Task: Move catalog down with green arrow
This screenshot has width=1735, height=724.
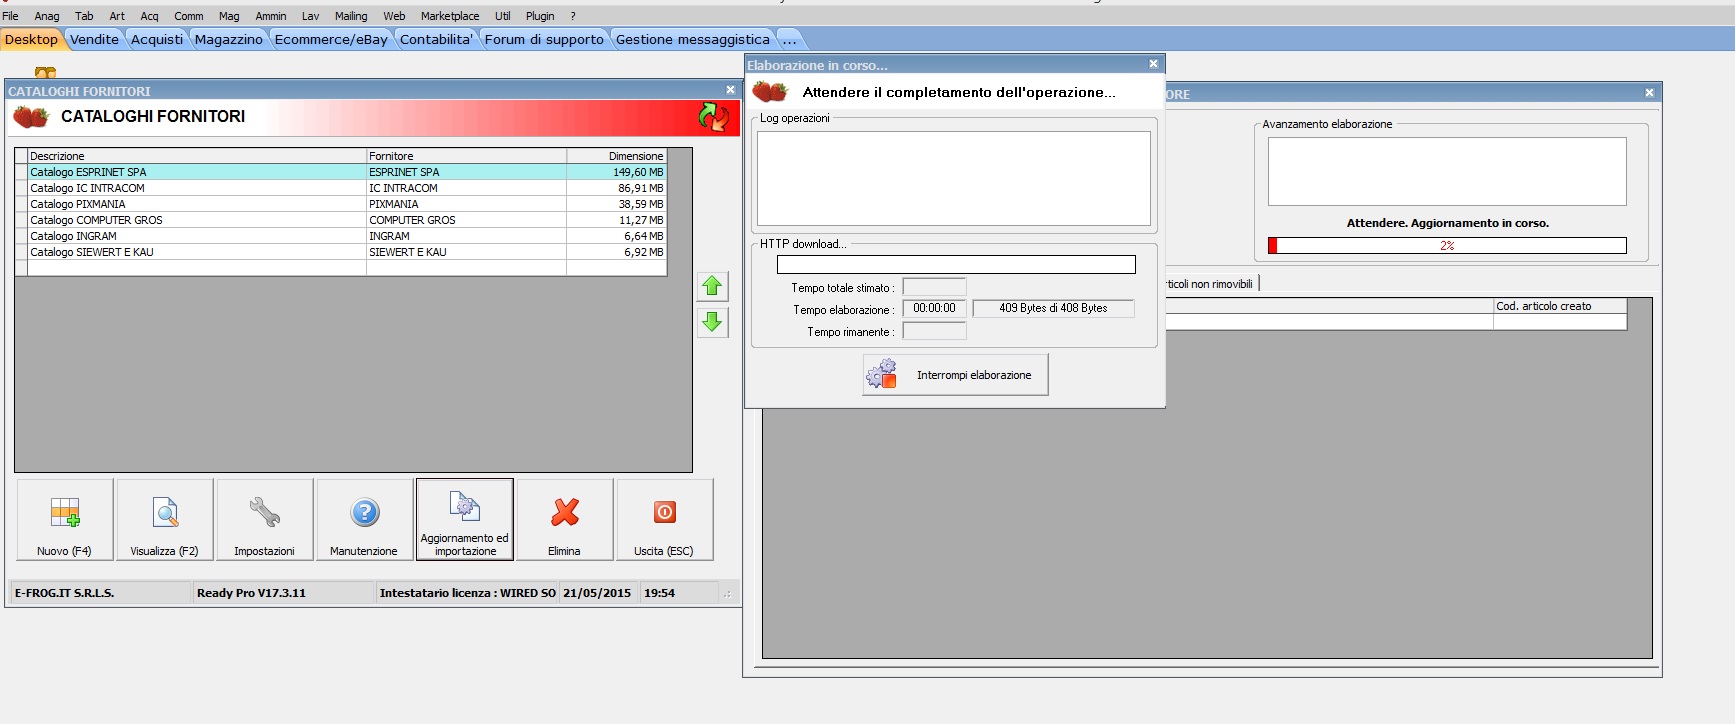Action: [712, 322]
